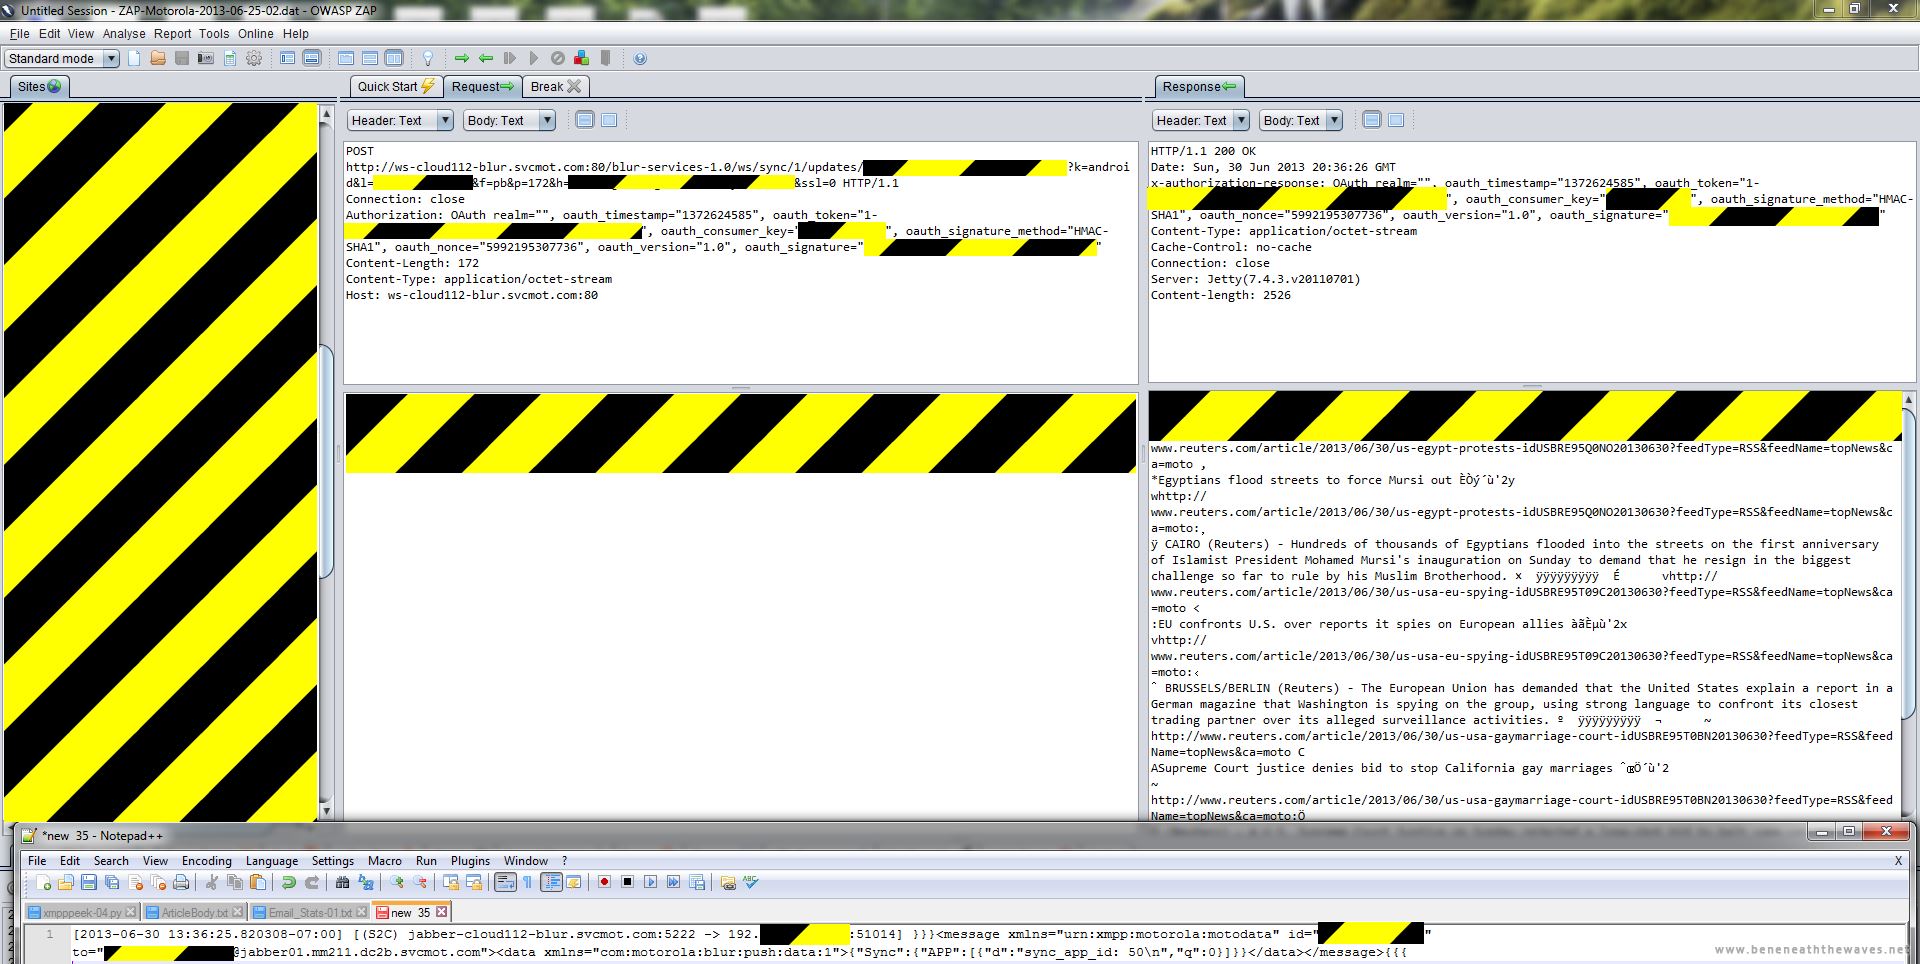Click the ZAP lightbulb icon
Viewport: 1920px width, 964px height.
[x=428, y=58]
